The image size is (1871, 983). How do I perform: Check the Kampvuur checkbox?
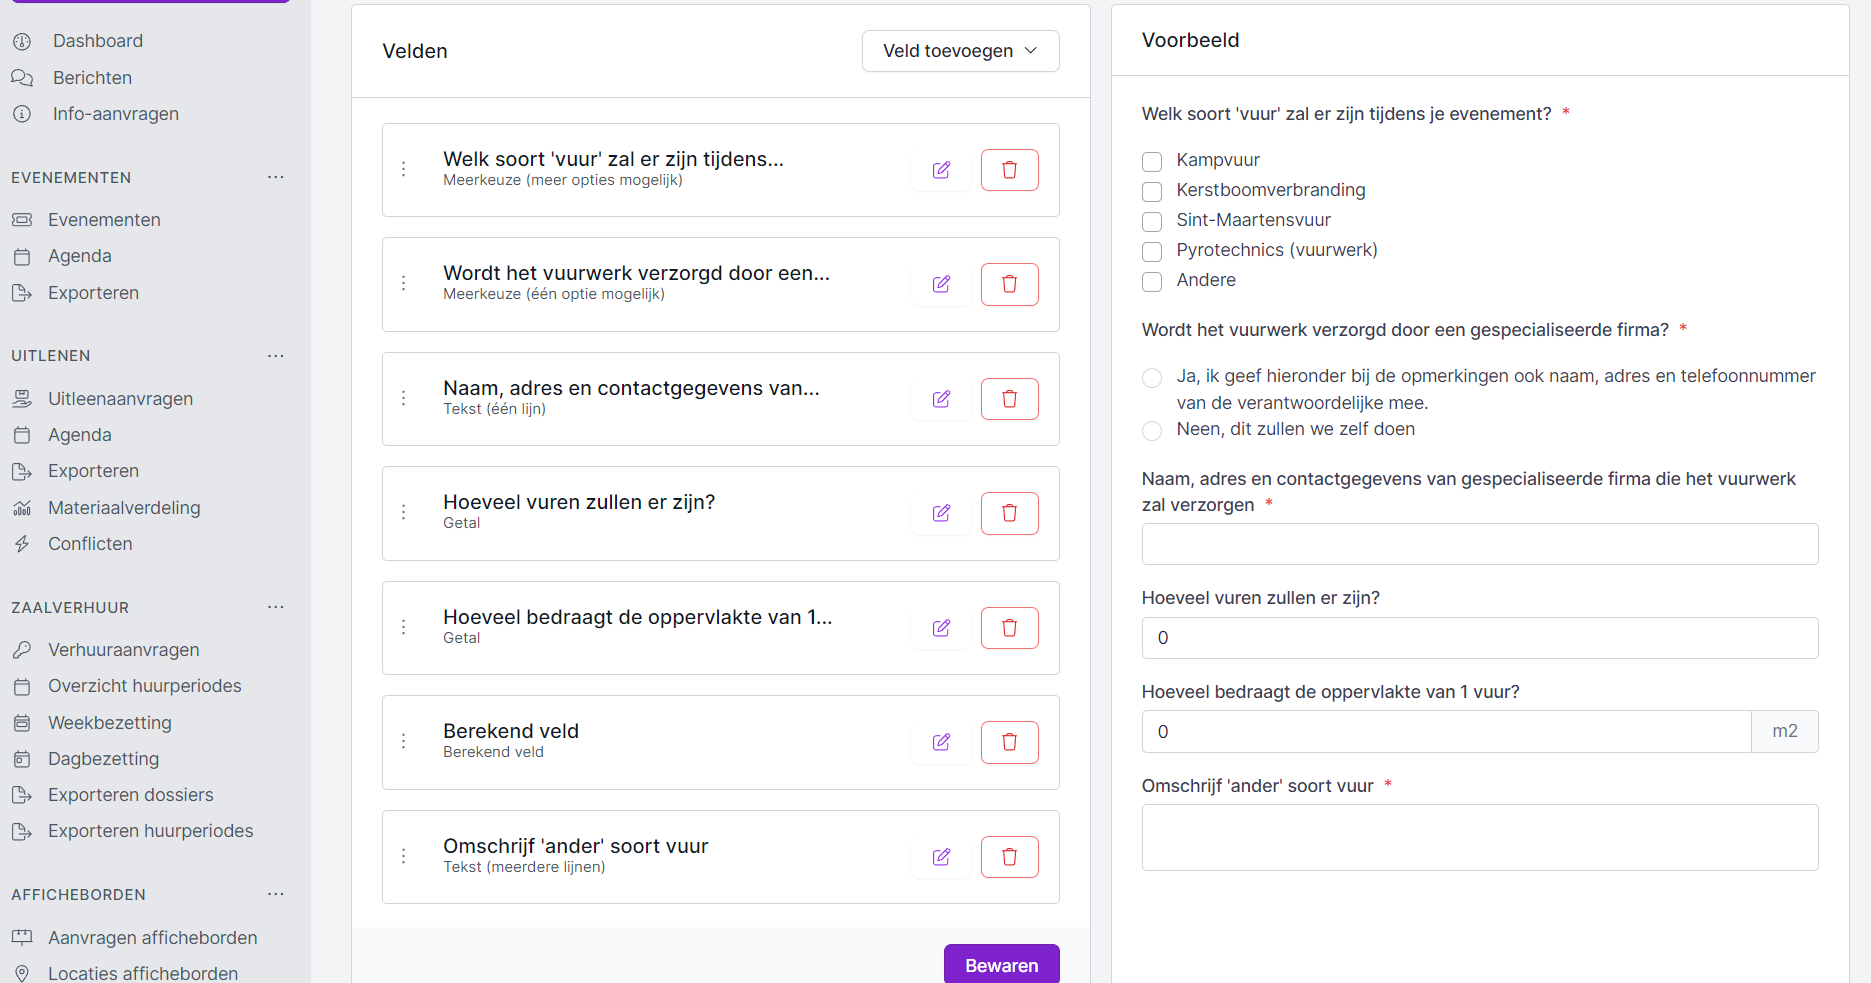pyautogui.click(x=1152, y=161)
